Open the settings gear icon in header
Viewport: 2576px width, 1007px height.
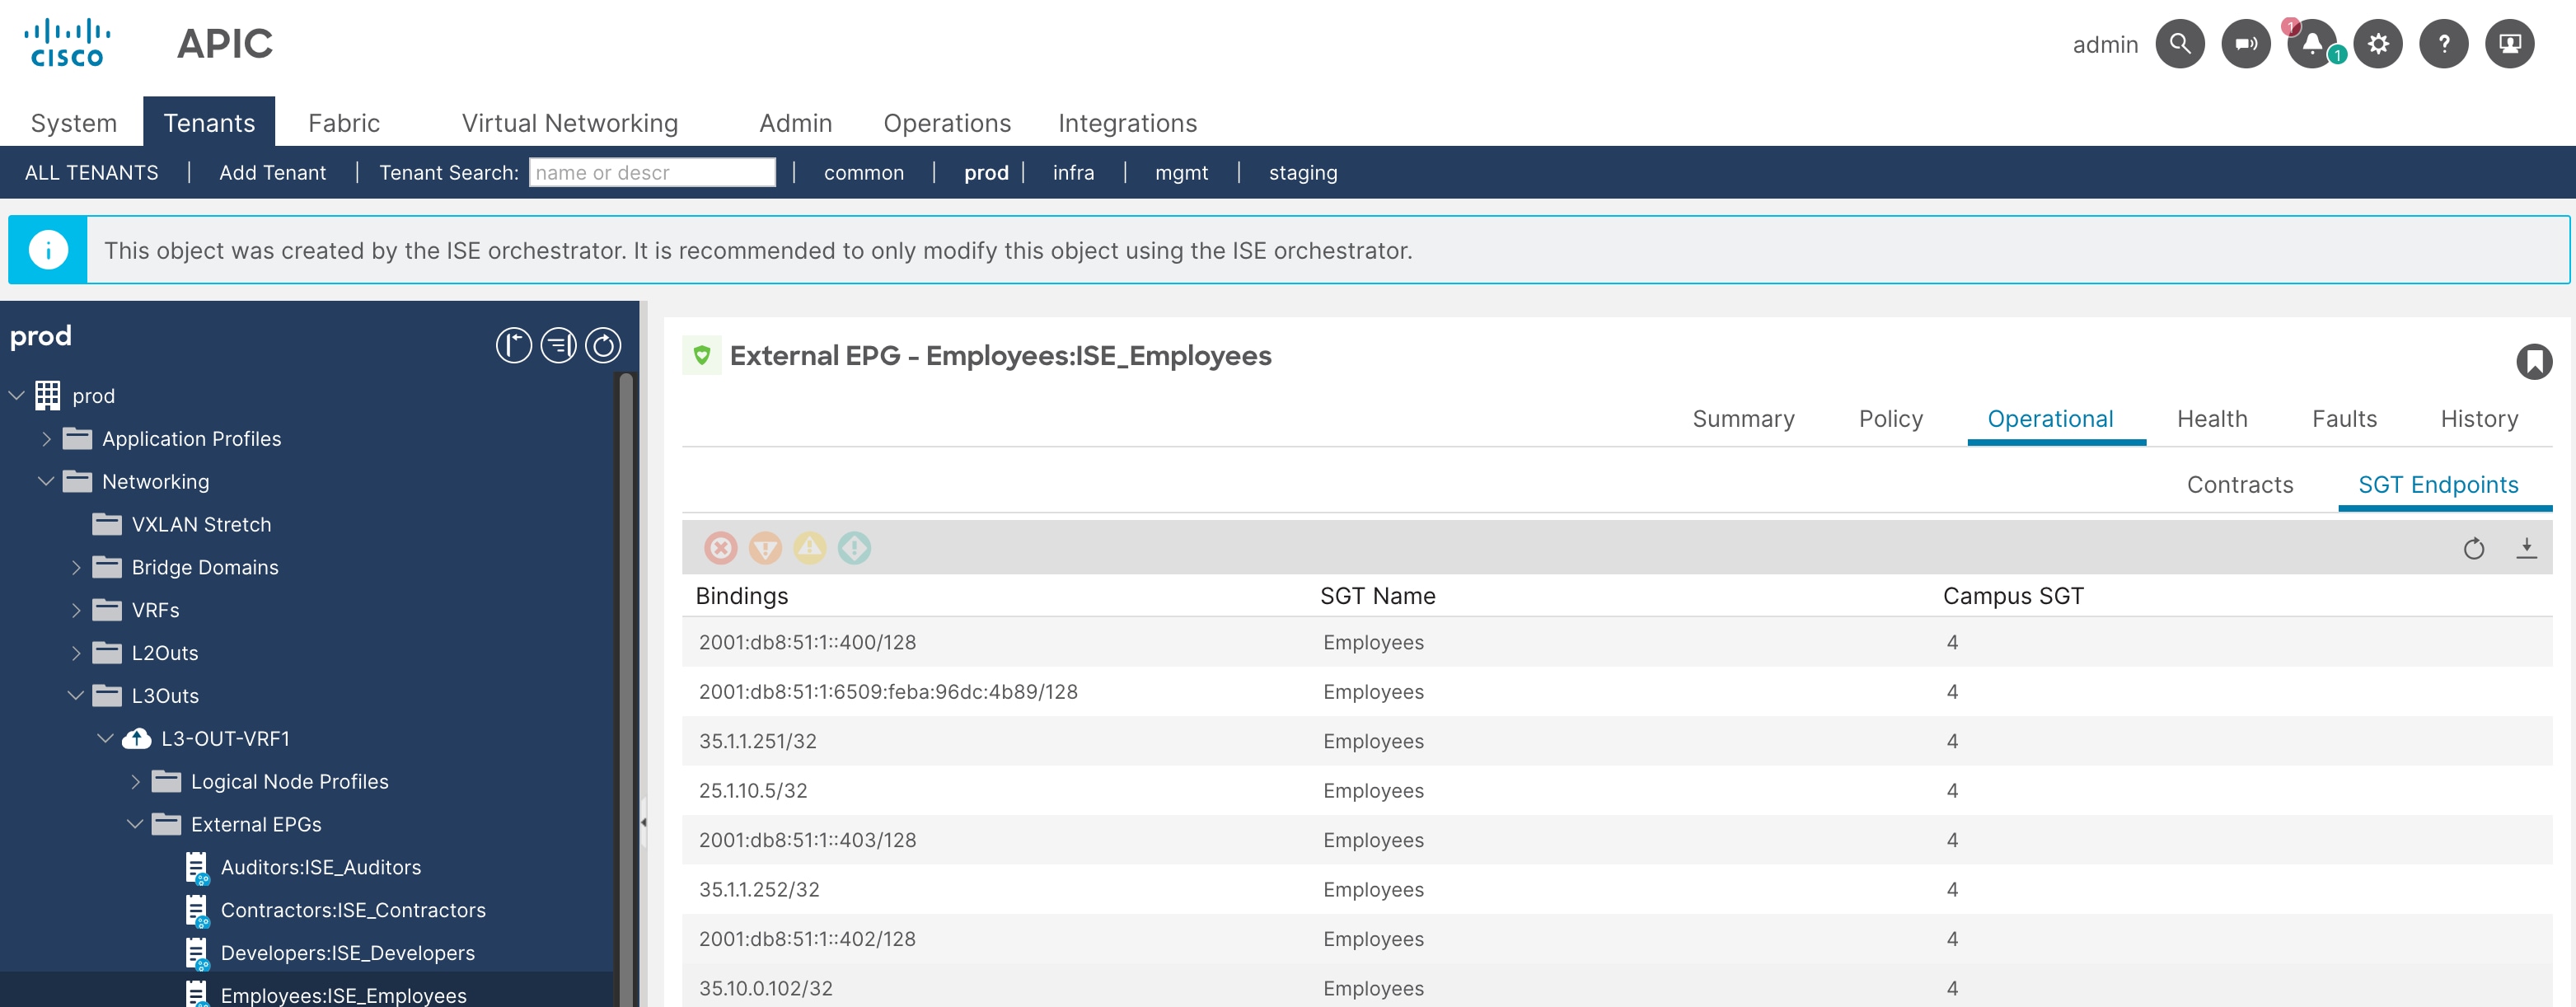pyautogui.click(x=2377, y=44)
